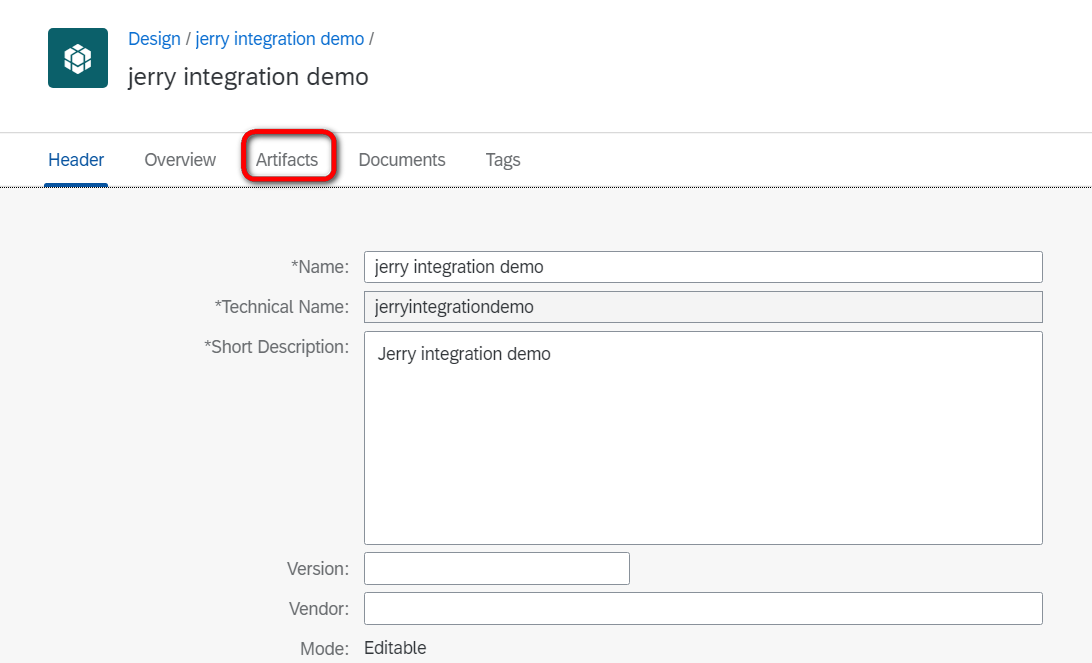This screenshot has height=663, width=1092.
Task: Click the Technical Name read-only field
Action: click(x=702, y=307)
